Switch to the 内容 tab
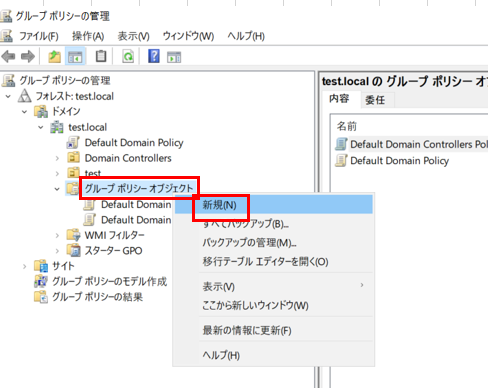Image resolution: width=488 pixels, height=388 pixels. point(339,99)
